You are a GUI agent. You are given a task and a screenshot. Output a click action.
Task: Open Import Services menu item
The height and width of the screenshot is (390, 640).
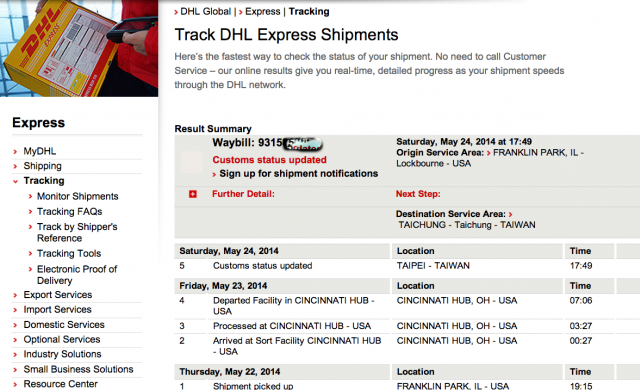click(x=57, y=310)
